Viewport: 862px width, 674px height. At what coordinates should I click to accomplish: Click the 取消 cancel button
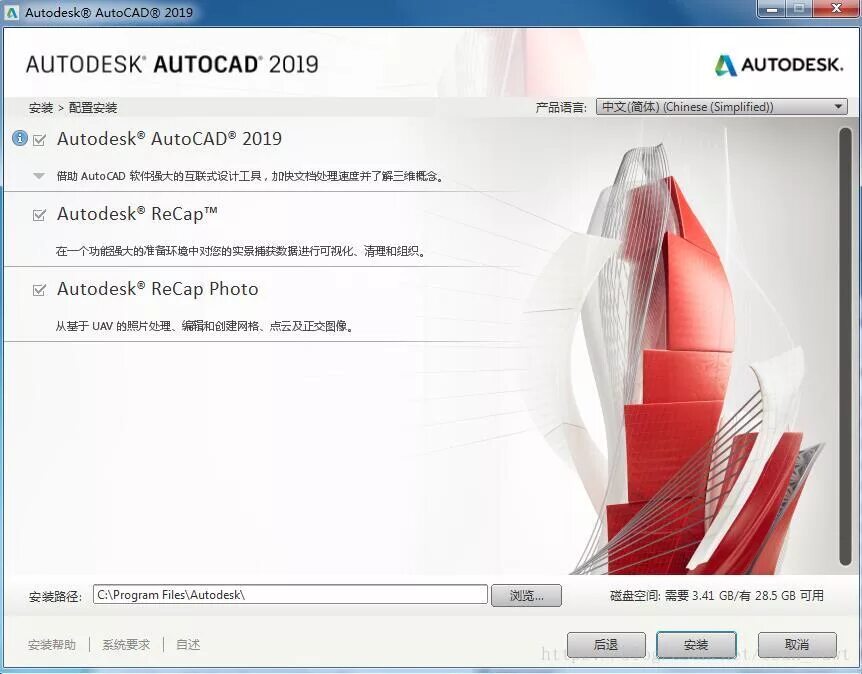(797, 644)
